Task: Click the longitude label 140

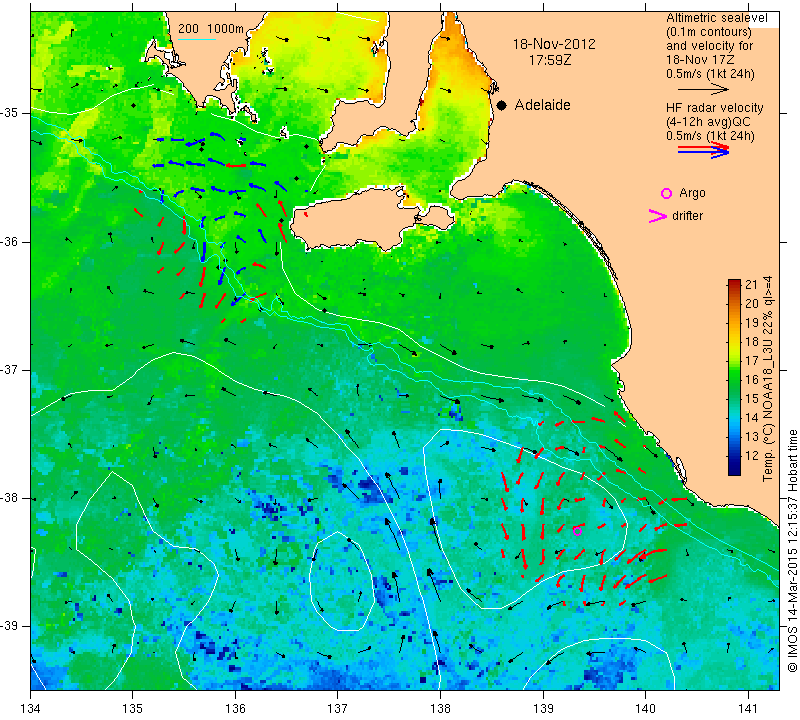Action: [645, 709]
